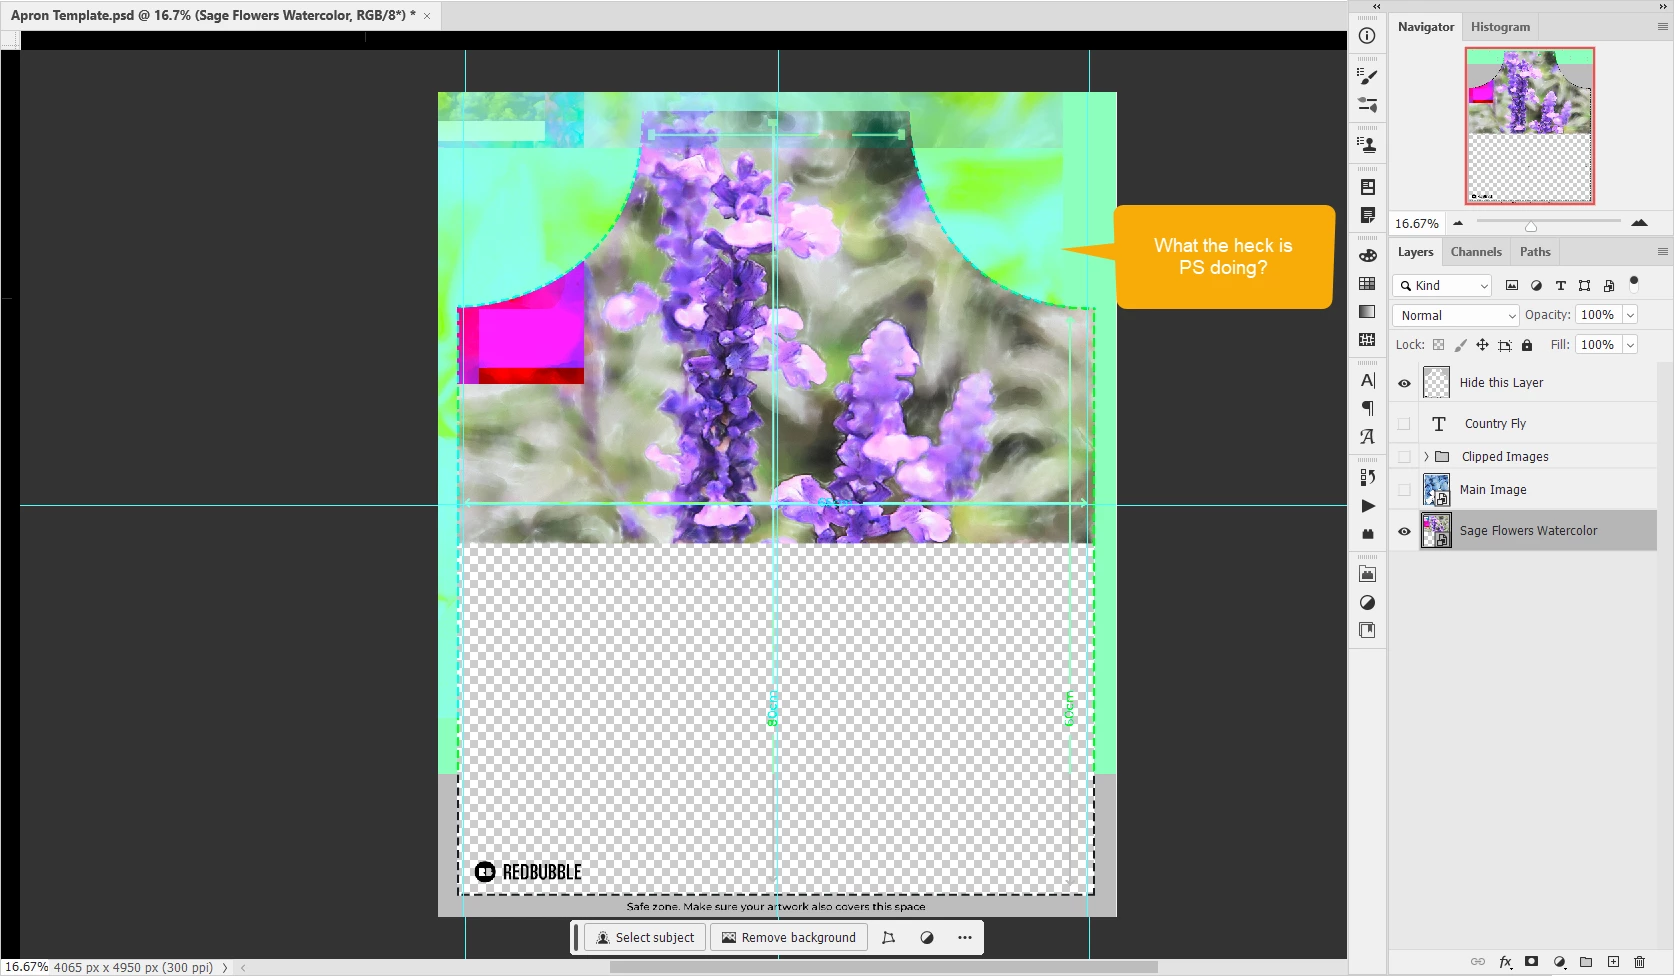Screen dimensions: 1674x976
Task: Expand the collapsed icon panel strip
Action: pyautogui.click(x=1376, y=6)
